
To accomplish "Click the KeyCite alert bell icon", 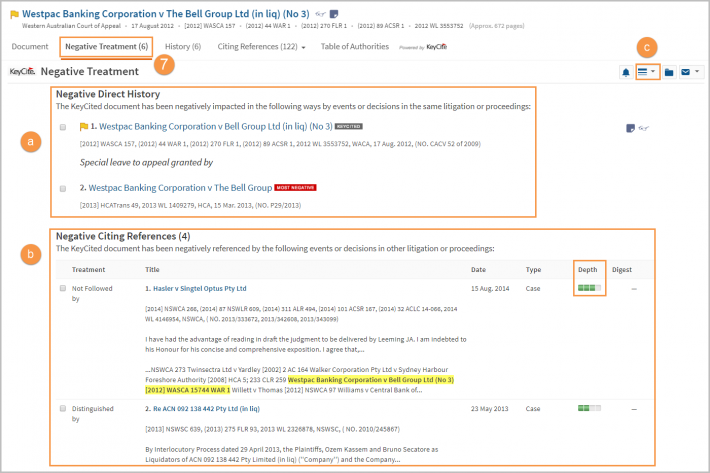I will click(x=626, y=72).
